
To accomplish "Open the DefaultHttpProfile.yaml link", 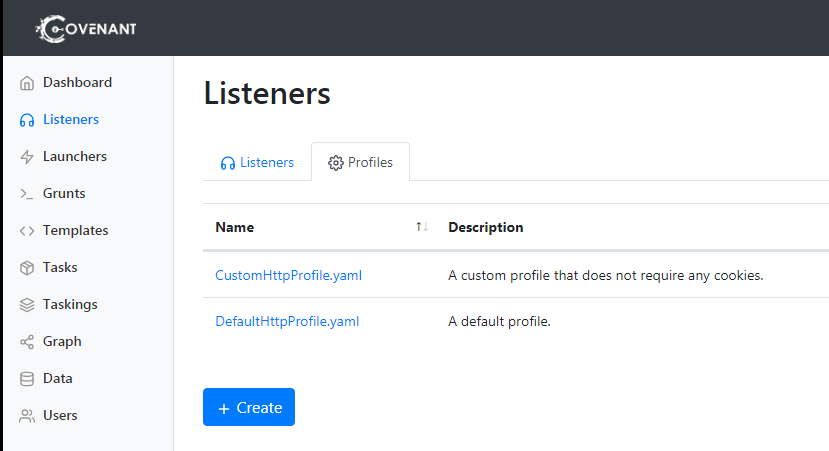I will (x=287, y=321).
